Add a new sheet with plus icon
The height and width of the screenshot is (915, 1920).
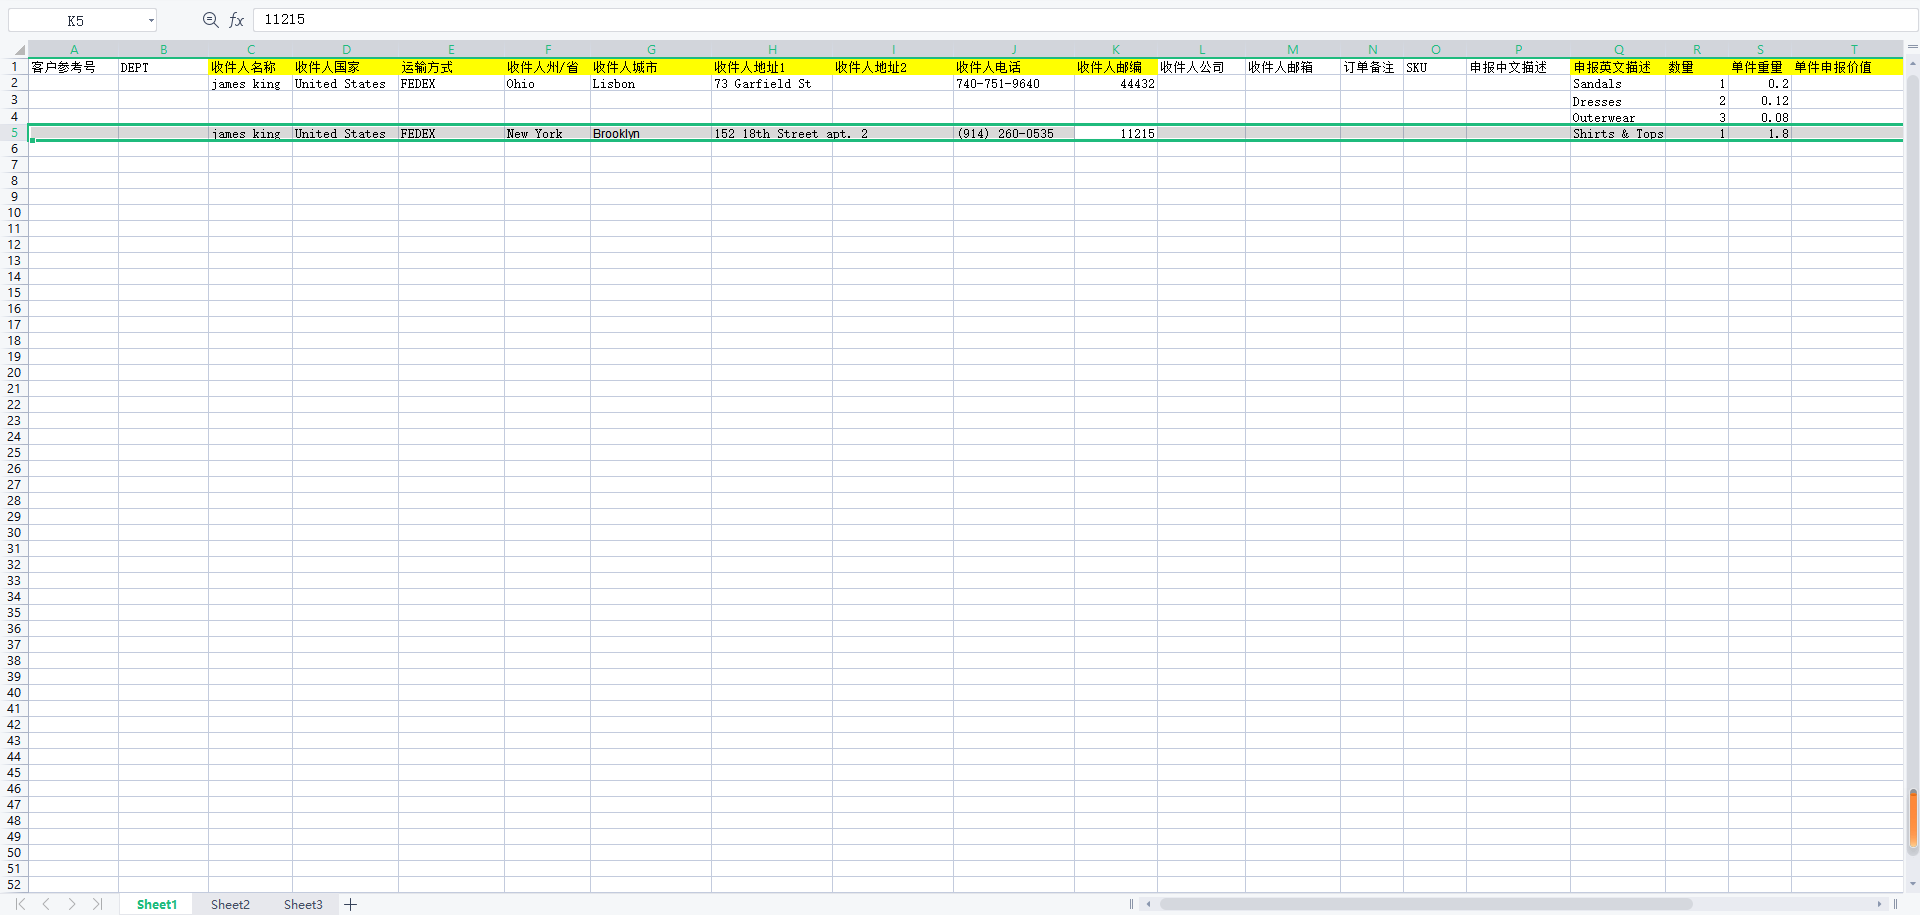(x=351, y=904)
